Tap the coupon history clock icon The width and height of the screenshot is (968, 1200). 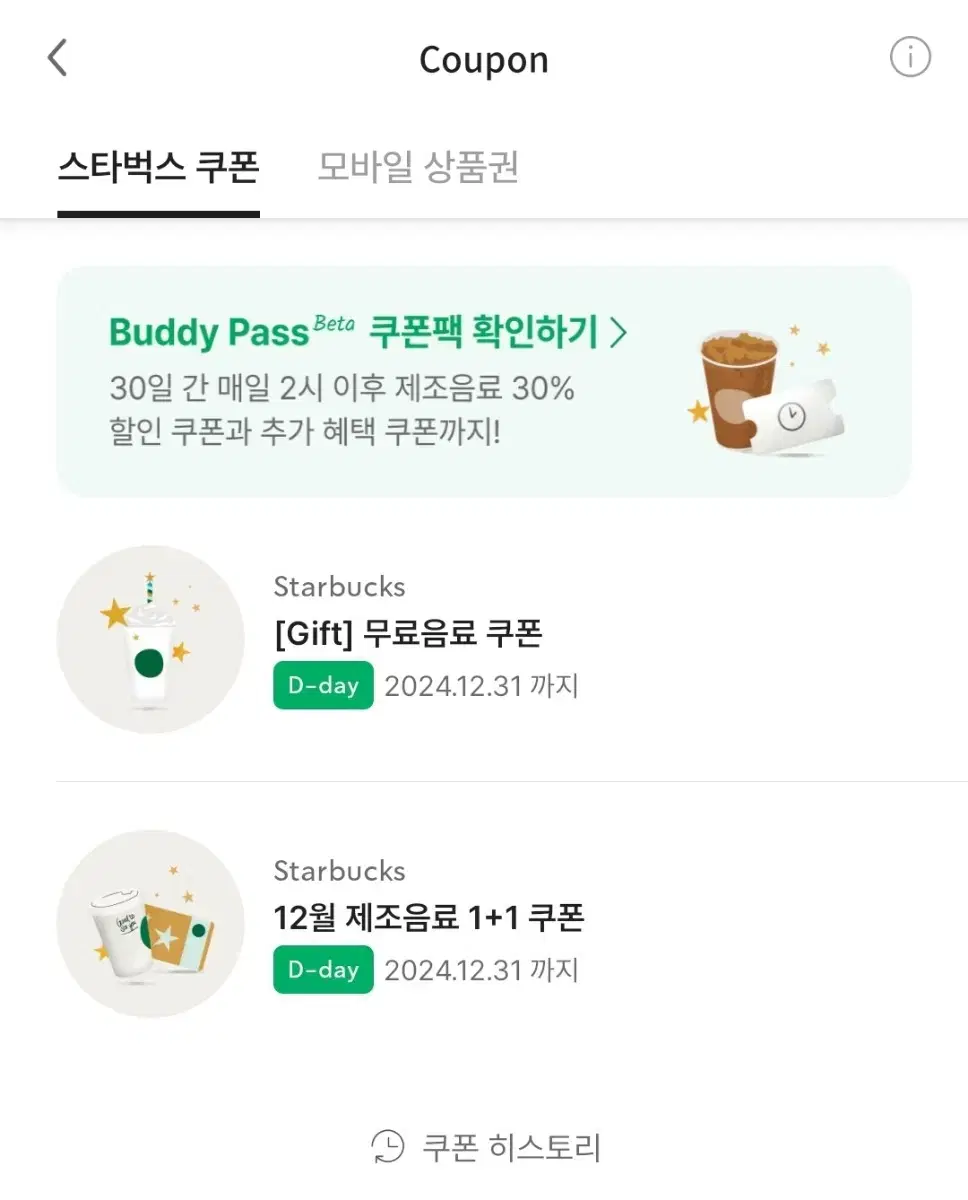tap(387, 1146)
